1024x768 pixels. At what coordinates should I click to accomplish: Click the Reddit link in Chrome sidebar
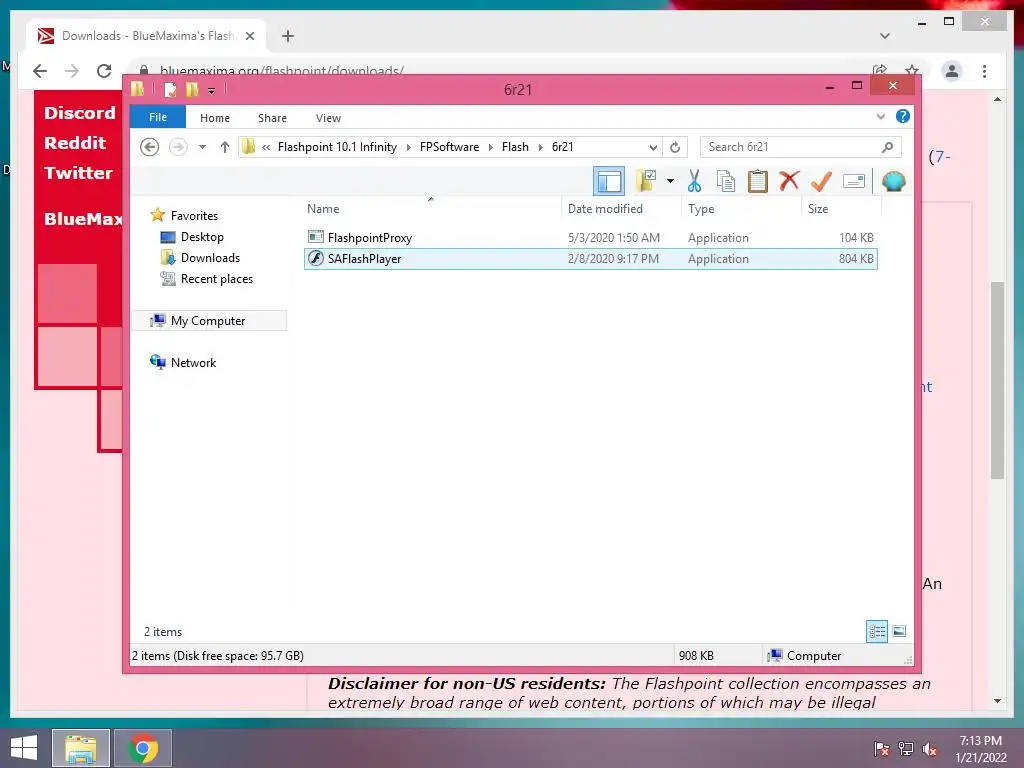[75, 142]
